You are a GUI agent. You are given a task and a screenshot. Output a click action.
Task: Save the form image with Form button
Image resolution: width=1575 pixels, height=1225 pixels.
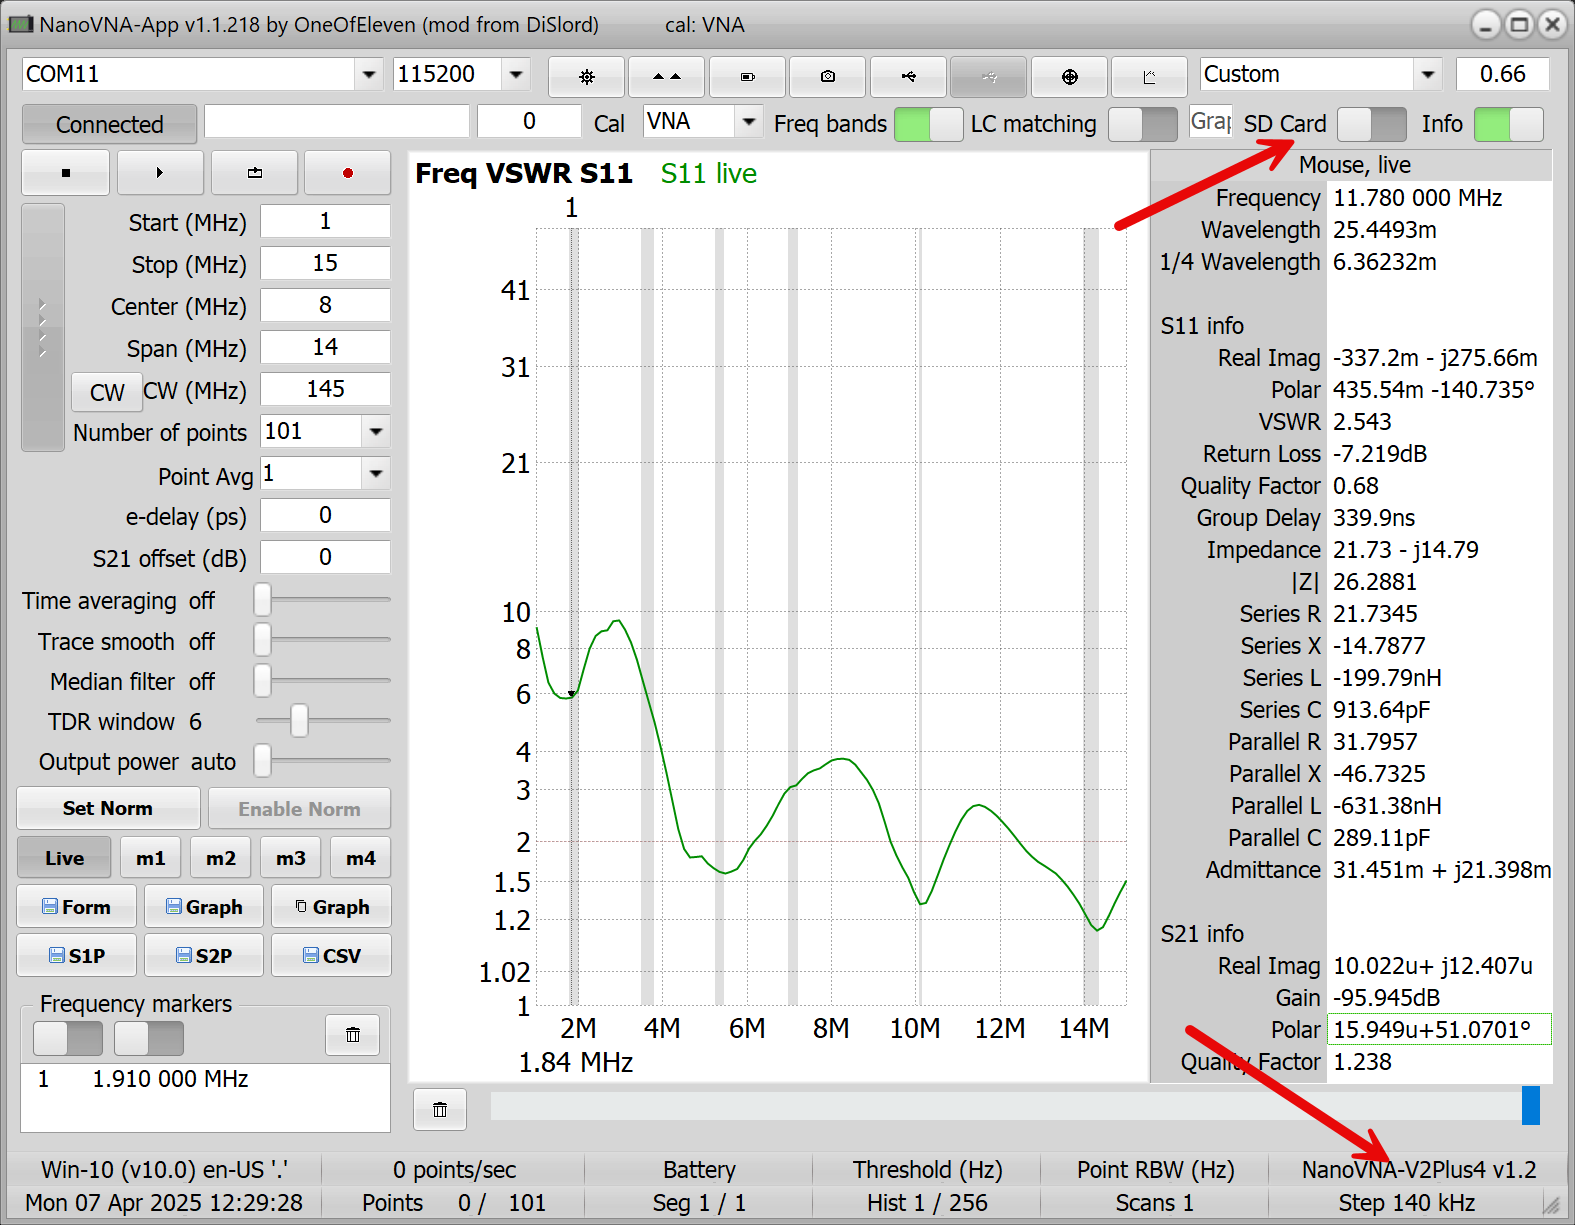click(77, 907)
